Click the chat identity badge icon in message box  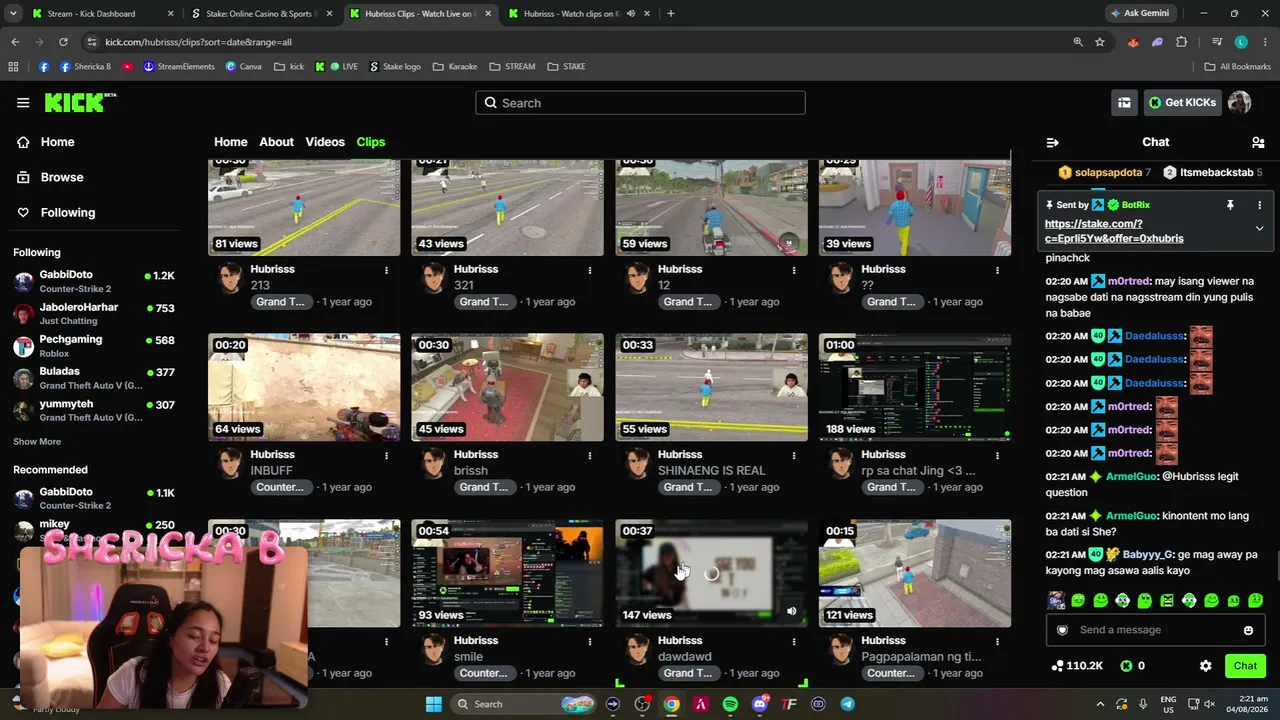(x=1062, y=630)
